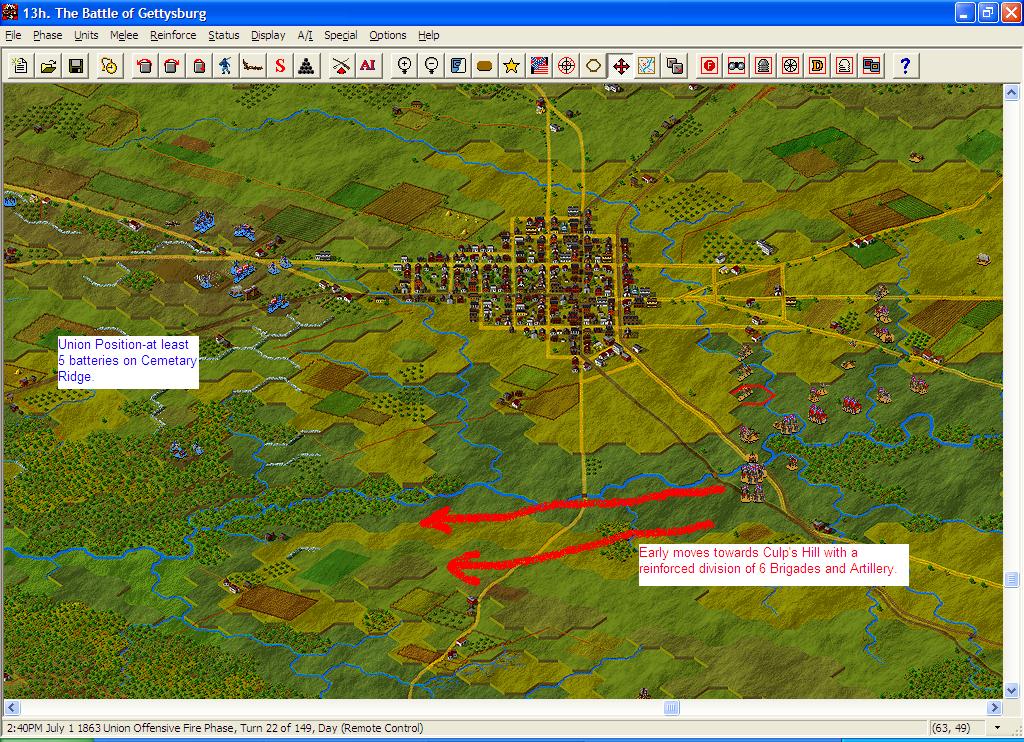Click the first red rotate-unit icon
1024x742 pixels.
pyautogui.click(x=144, y=65)
